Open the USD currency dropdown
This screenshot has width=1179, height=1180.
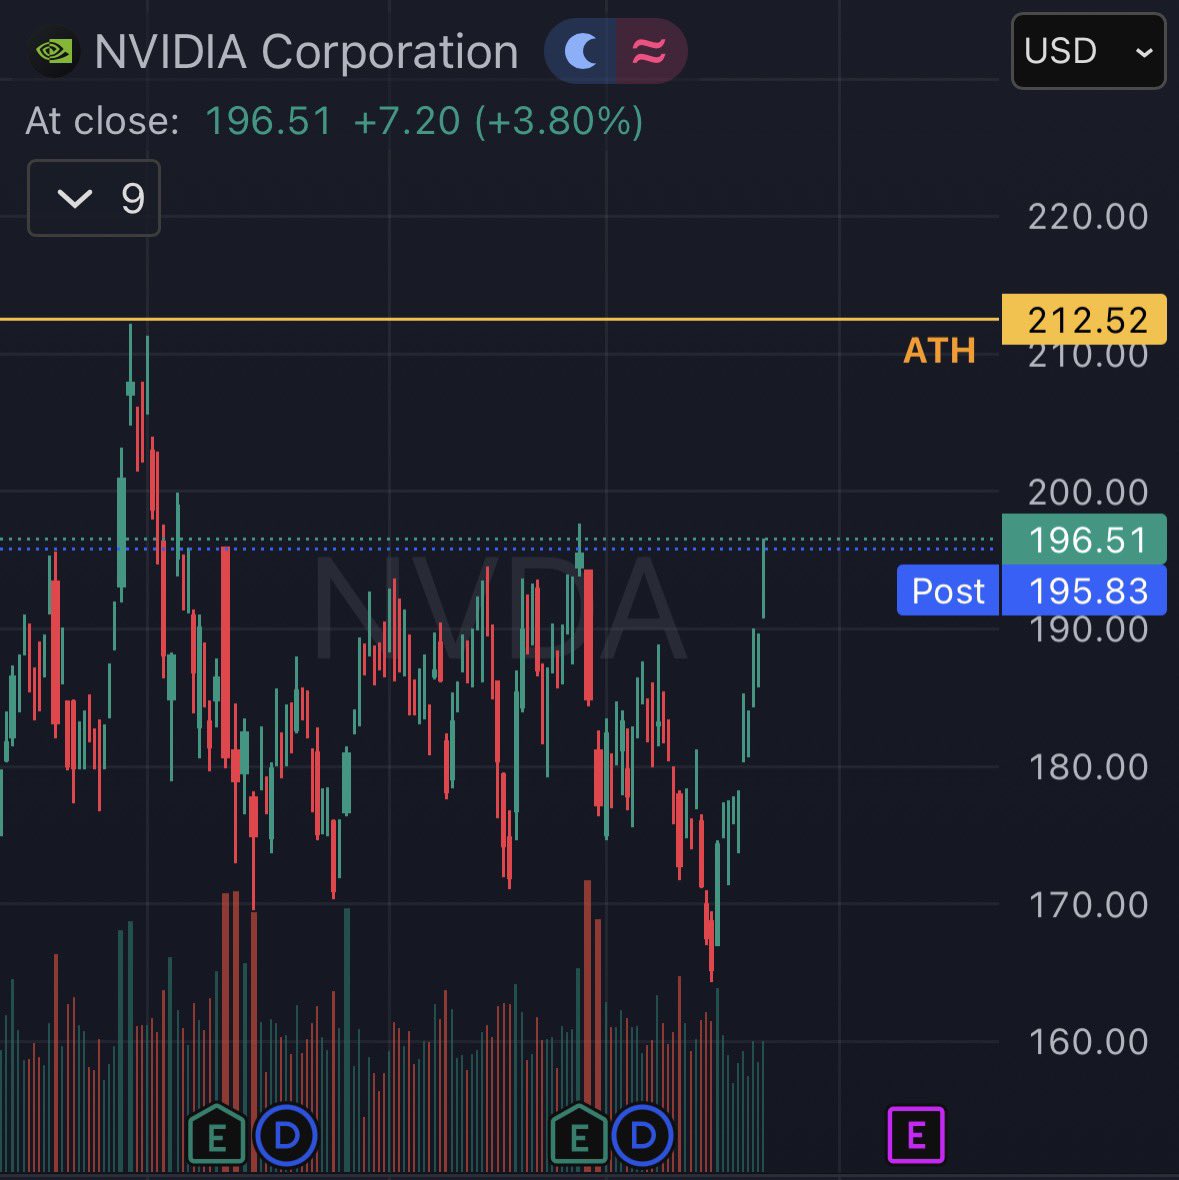pyautogui.click(x=1089, y=51)
